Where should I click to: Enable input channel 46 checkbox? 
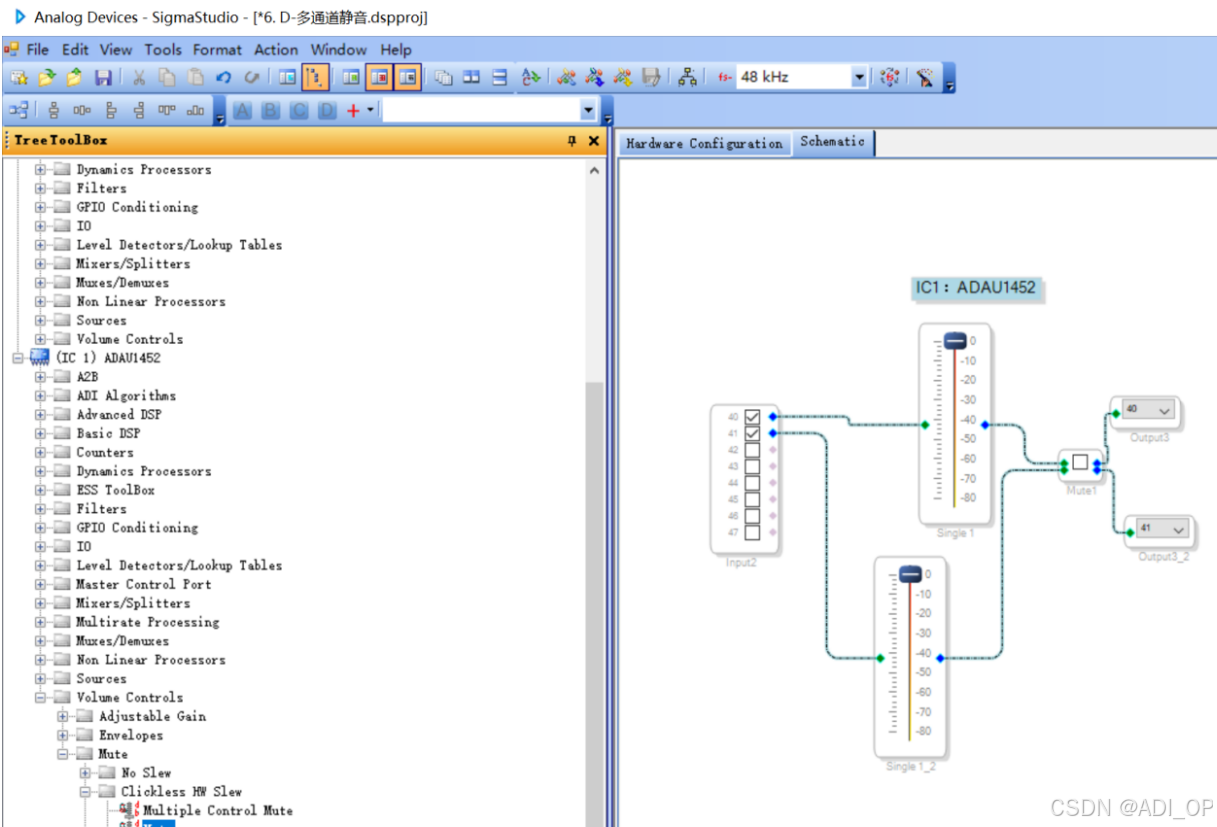pyautogui.click(x=752, y=516)
